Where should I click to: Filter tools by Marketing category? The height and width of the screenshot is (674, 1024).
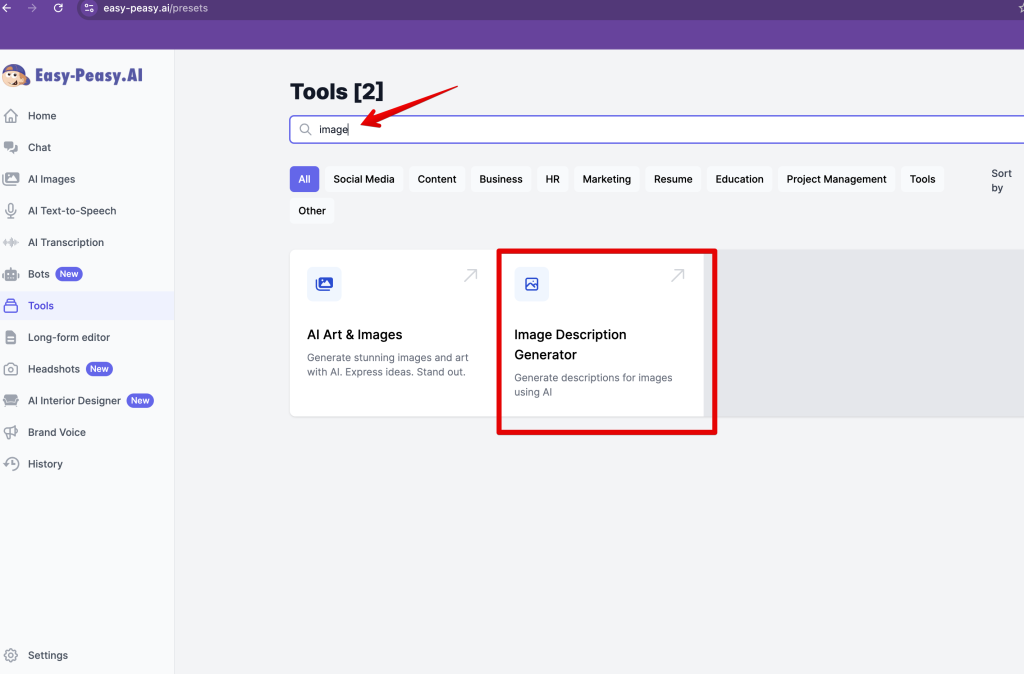tap(607, 180)
